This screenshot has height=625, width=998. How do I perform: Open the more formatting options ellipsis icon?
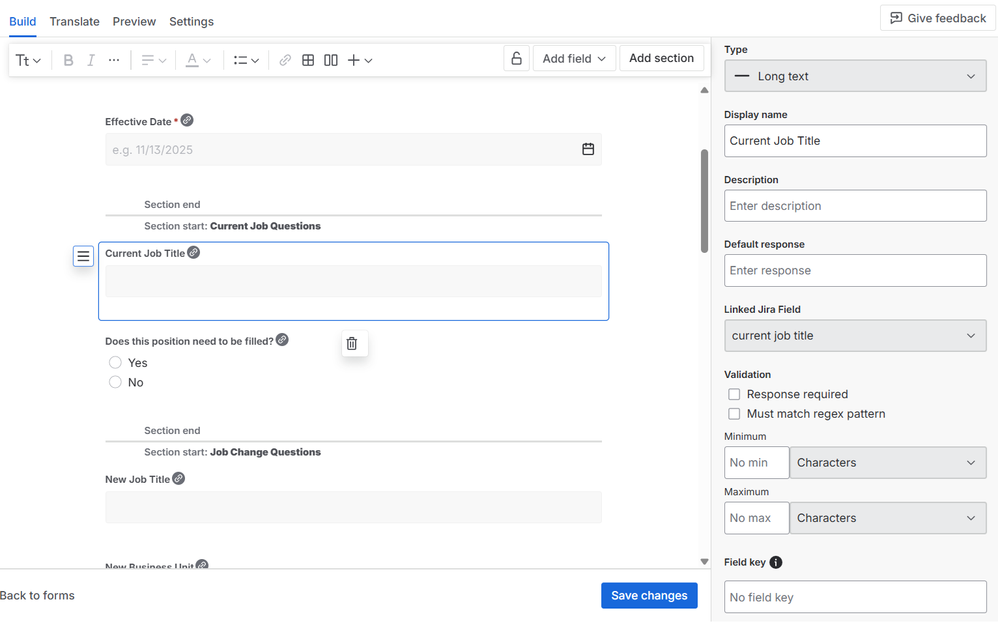[113, 59]
